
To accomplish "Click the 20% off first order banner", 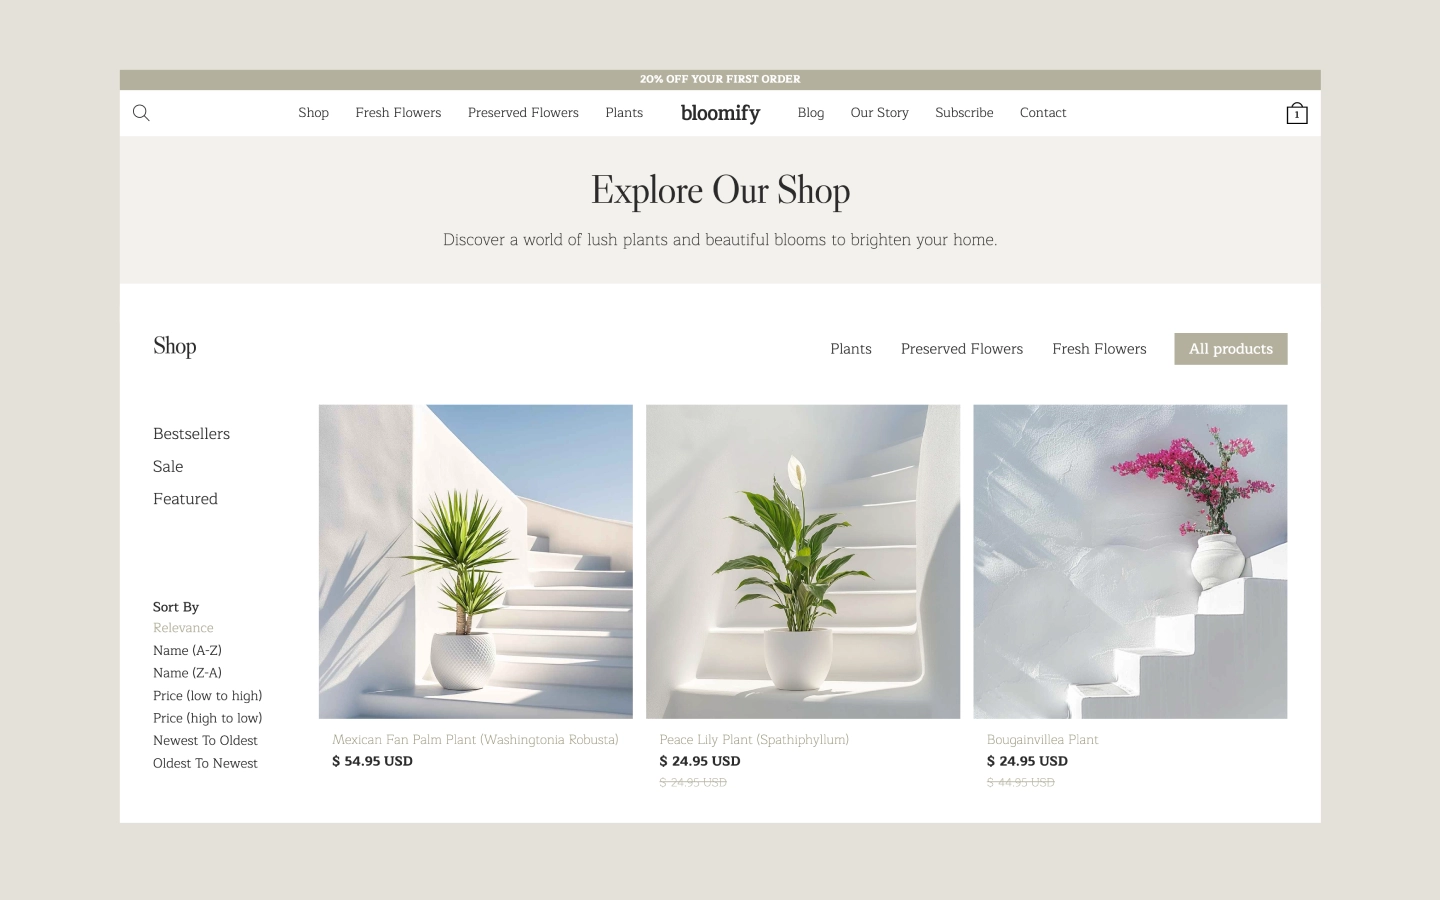I will (x=720, y=79).
